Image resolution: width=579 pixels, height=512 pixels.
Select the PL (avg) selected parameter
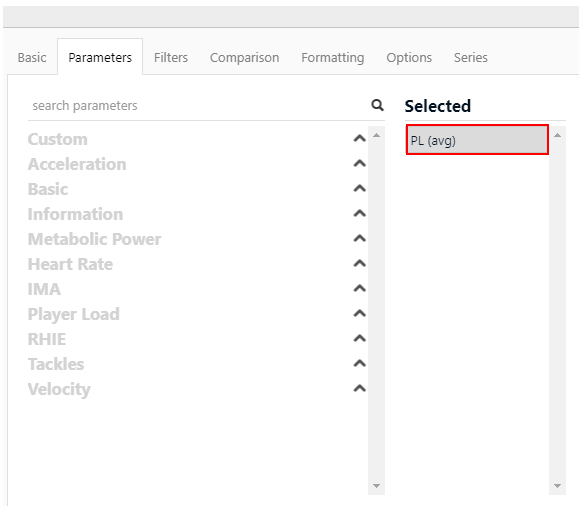coord(477,140)
